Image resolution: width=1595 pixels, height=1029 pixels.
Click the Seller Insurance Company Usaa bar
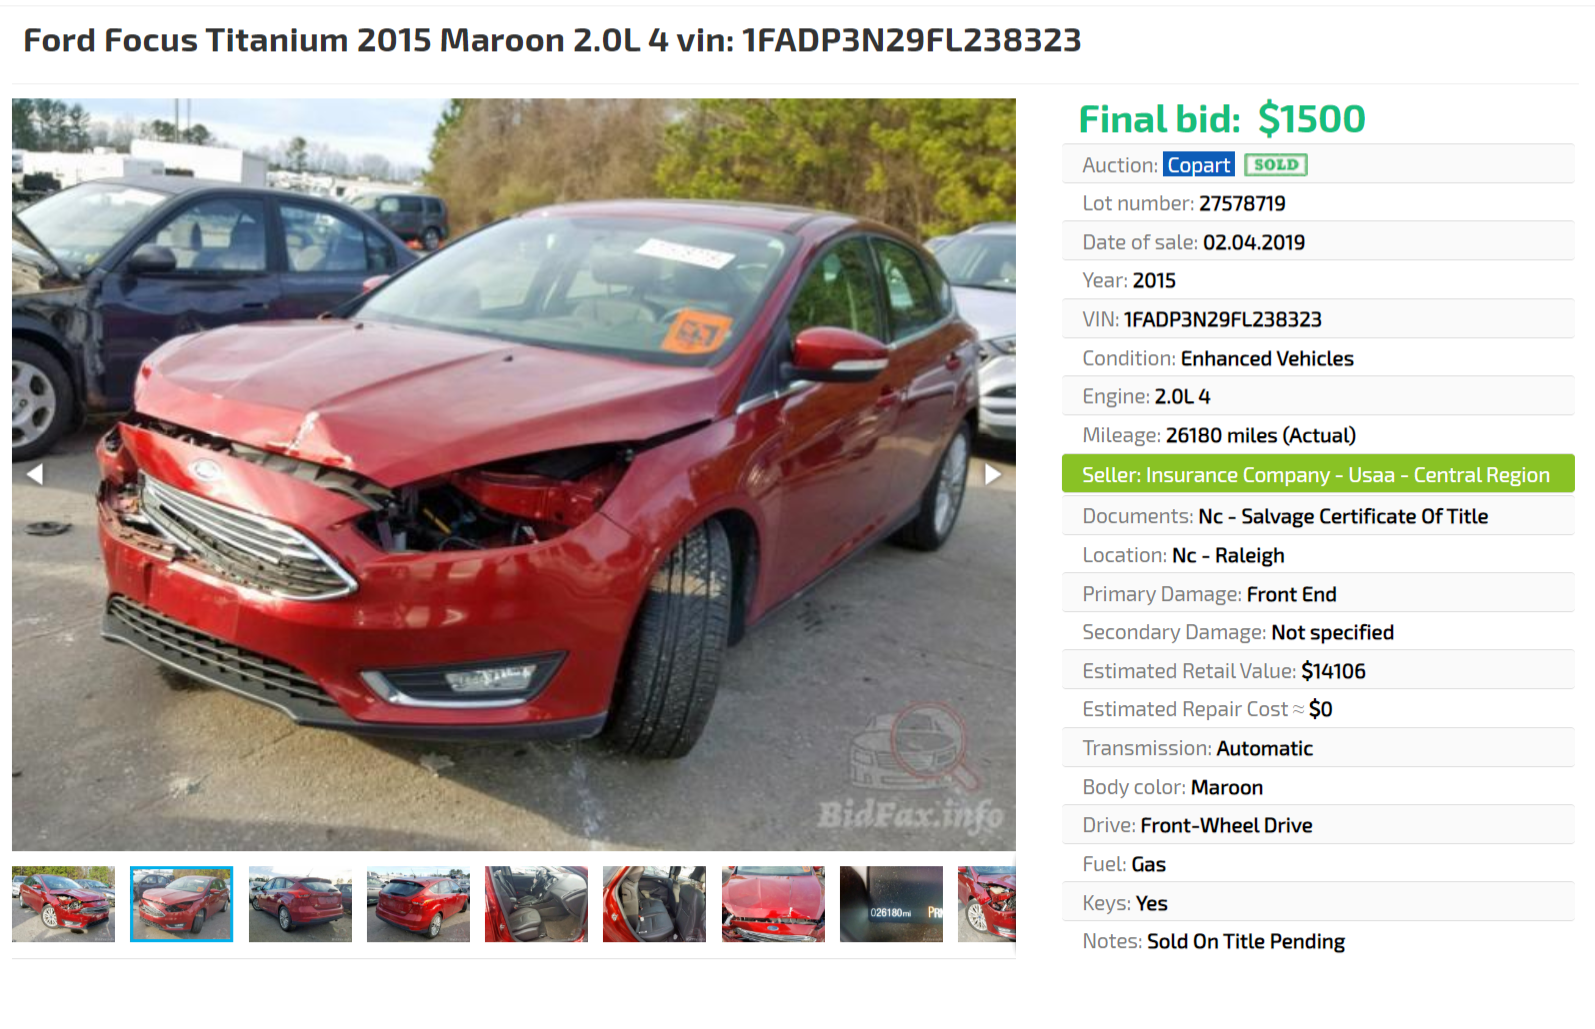1318,474
